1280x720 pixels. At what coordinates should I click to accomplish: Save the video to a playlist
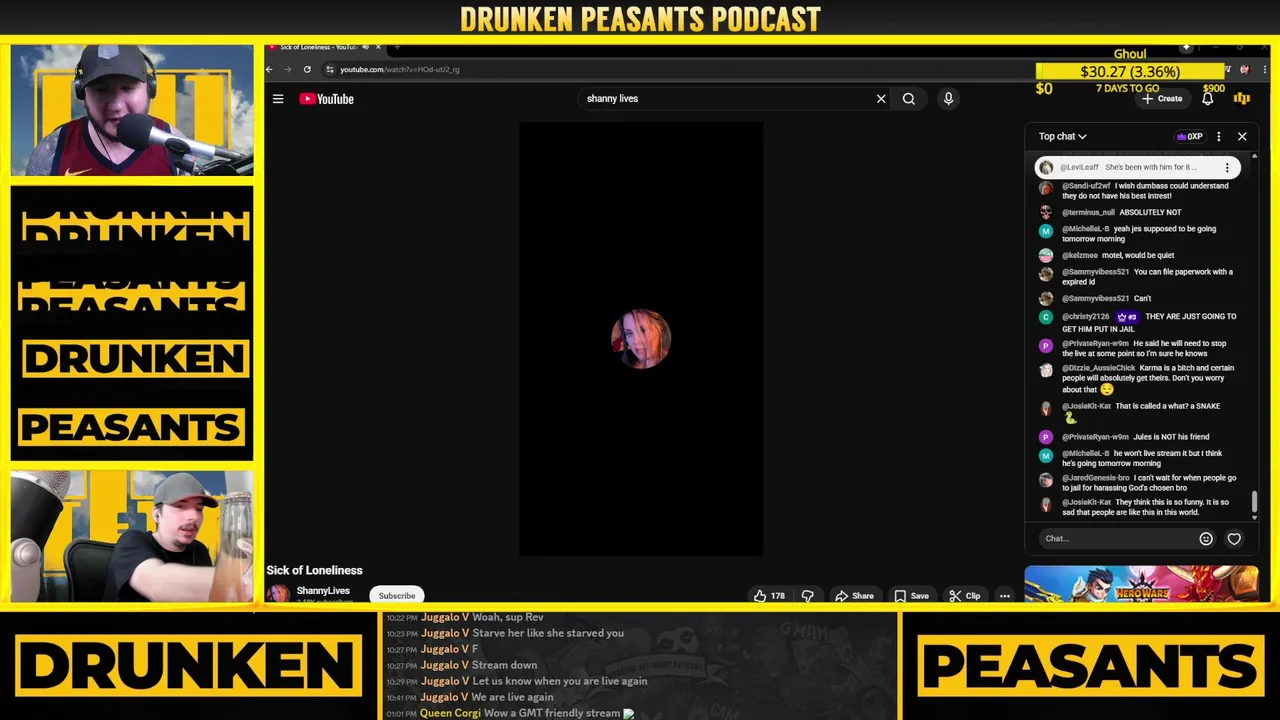click(x=911, y=596)
